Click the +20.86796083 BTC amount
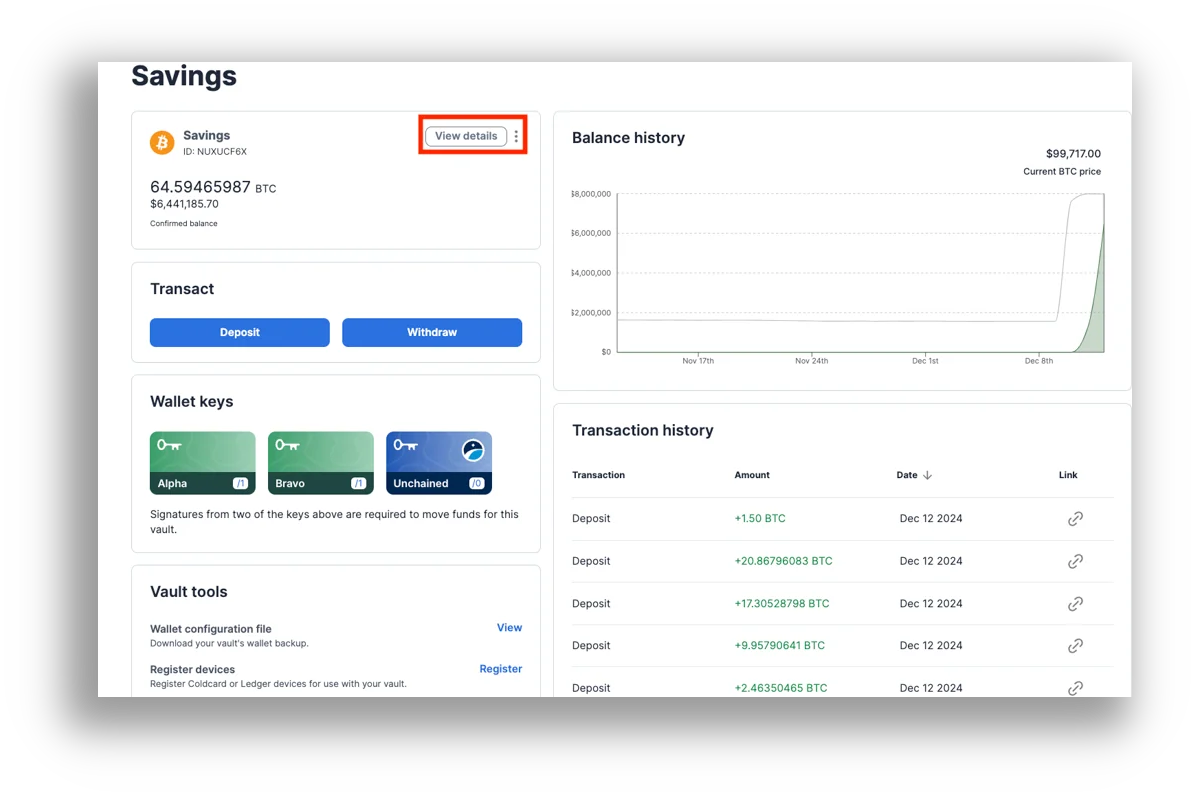 tap(784, 561)
